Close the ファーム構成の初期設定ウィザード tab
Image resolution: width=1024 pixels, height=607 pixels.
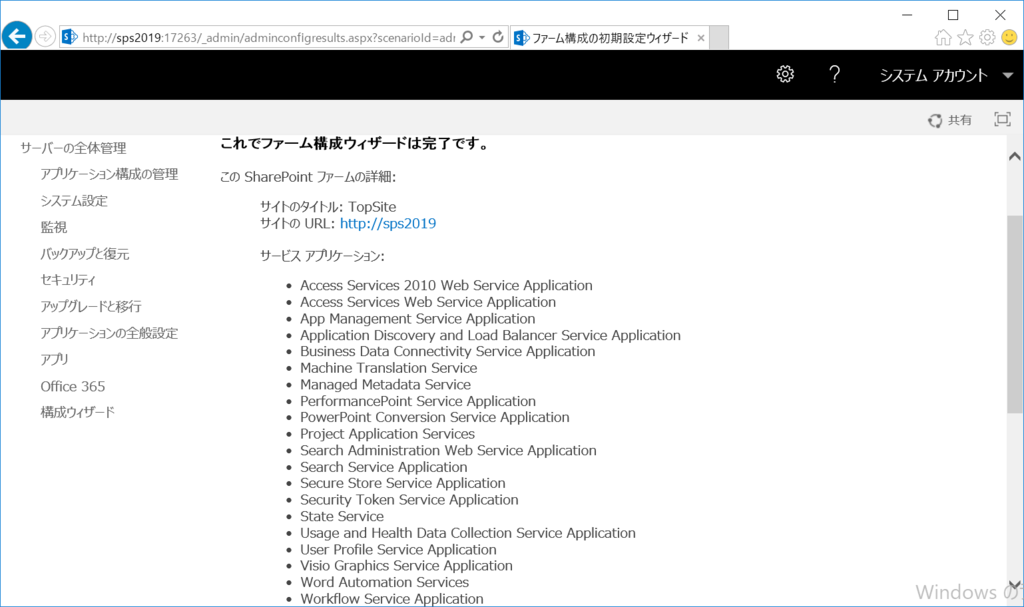pos(701,38)
